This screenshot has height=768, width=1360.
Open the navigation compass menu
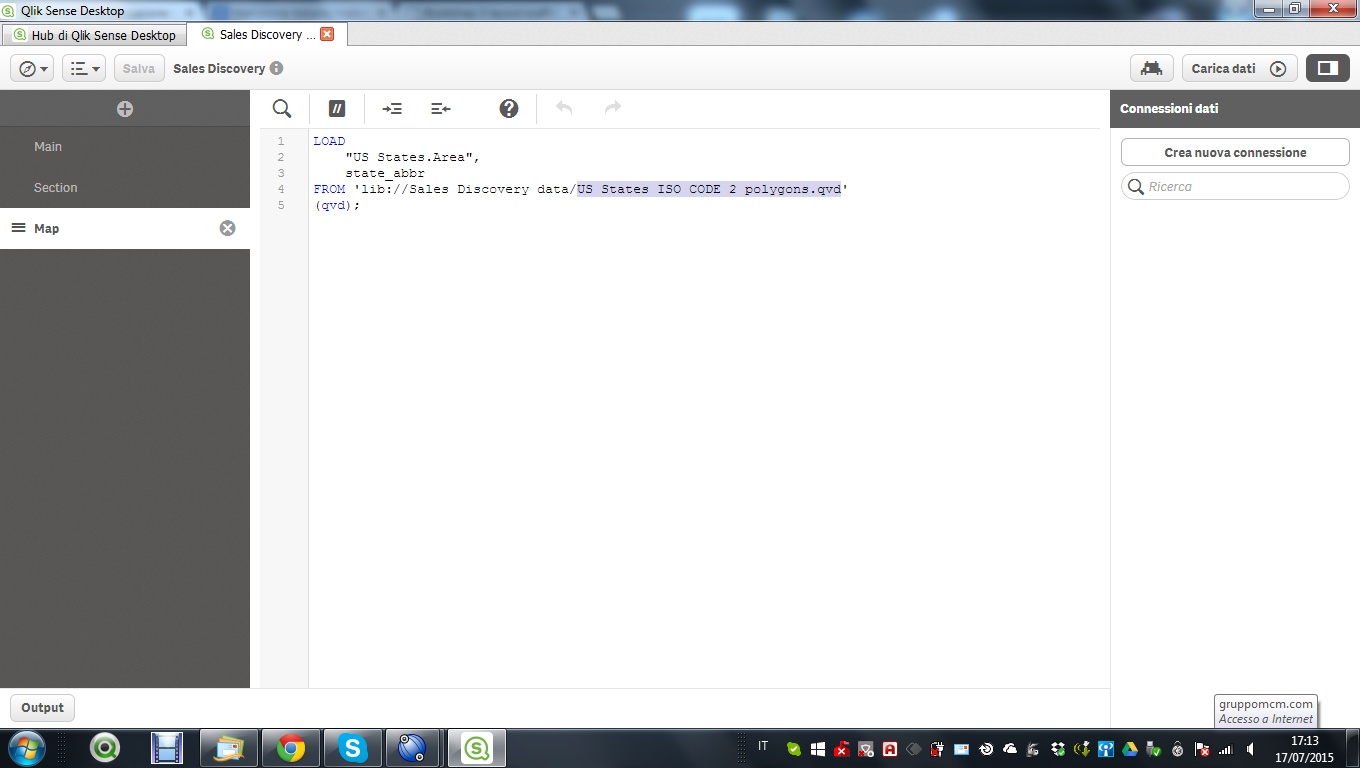pyautogui.click(x=32, y=69)
